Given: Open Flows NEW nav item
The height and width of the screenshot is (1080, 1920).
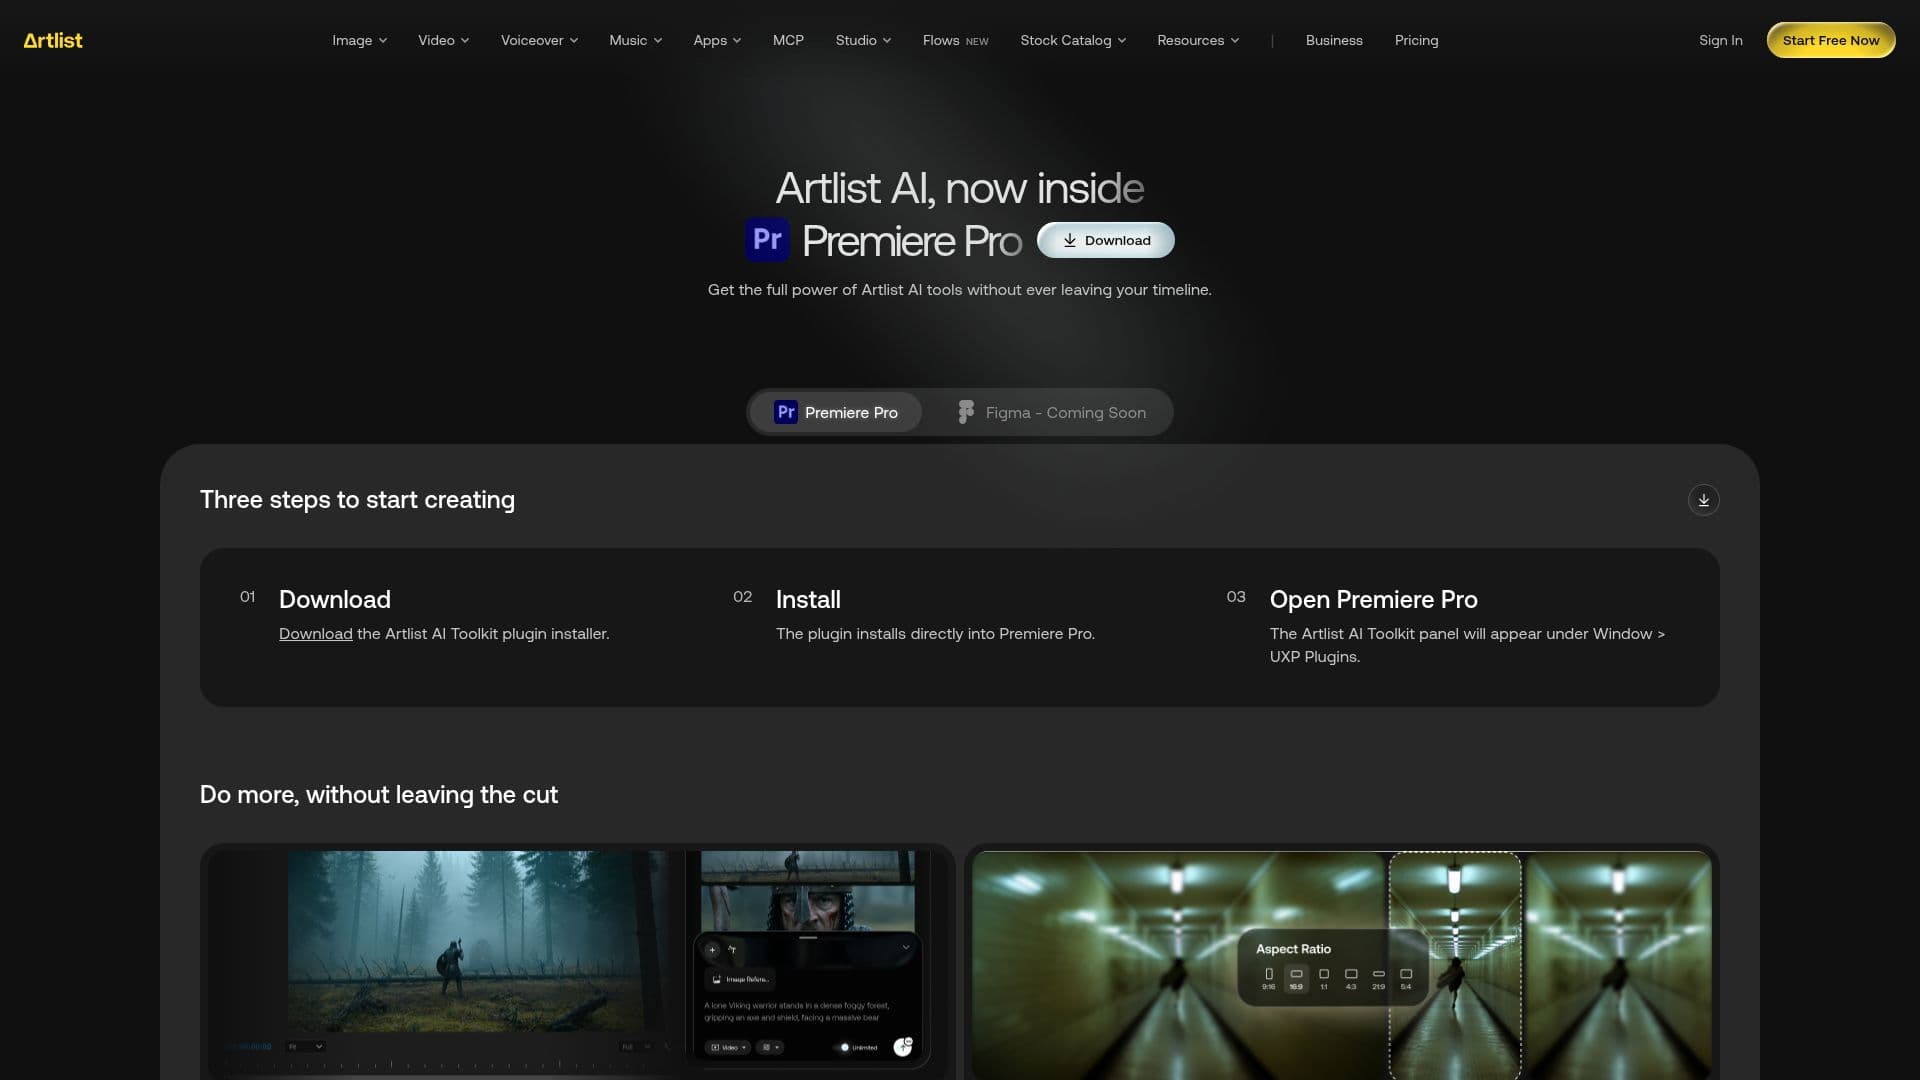Looking at the screenshot, I should click(955, 40).
